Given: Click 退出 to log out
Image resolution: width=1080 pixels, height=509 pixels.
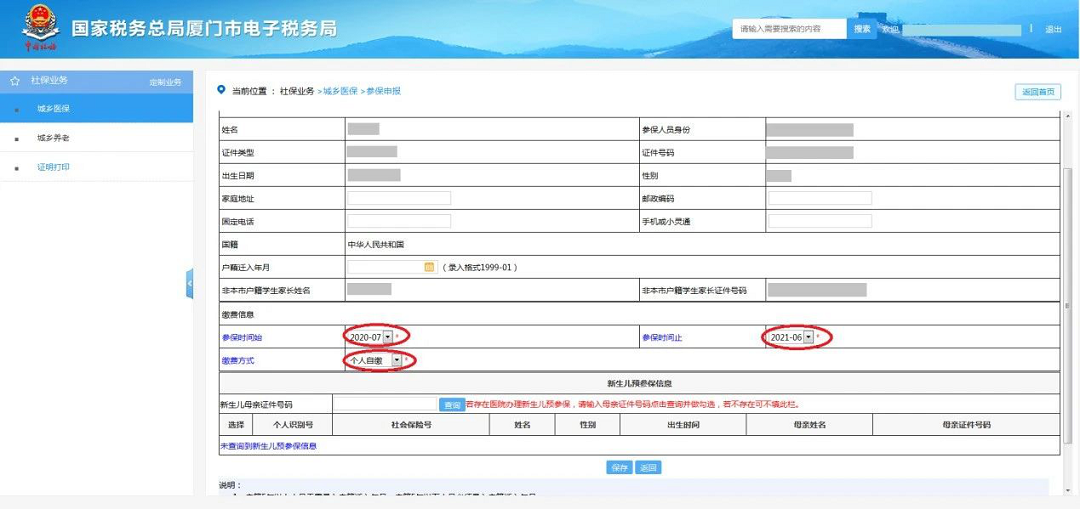Looking at the screenshot, I should [1053, 30].
